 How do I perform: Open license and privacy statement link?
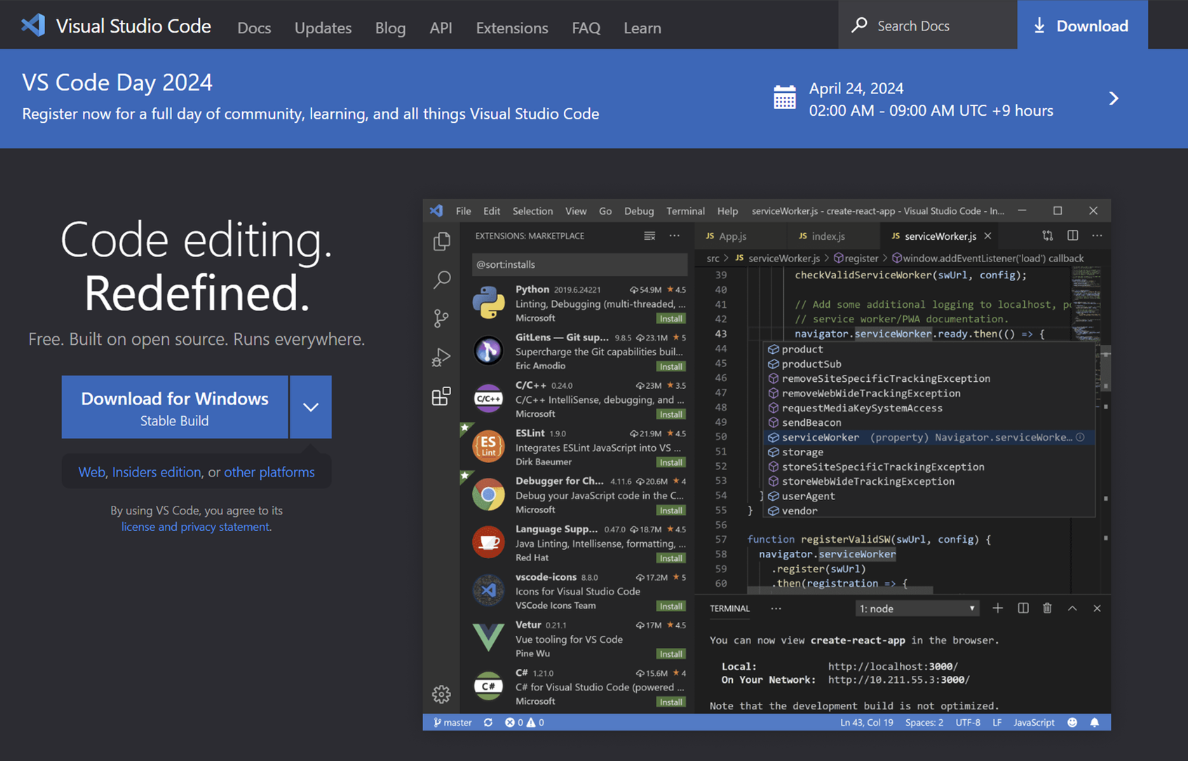pyautogui.click(x=195, y=527)
